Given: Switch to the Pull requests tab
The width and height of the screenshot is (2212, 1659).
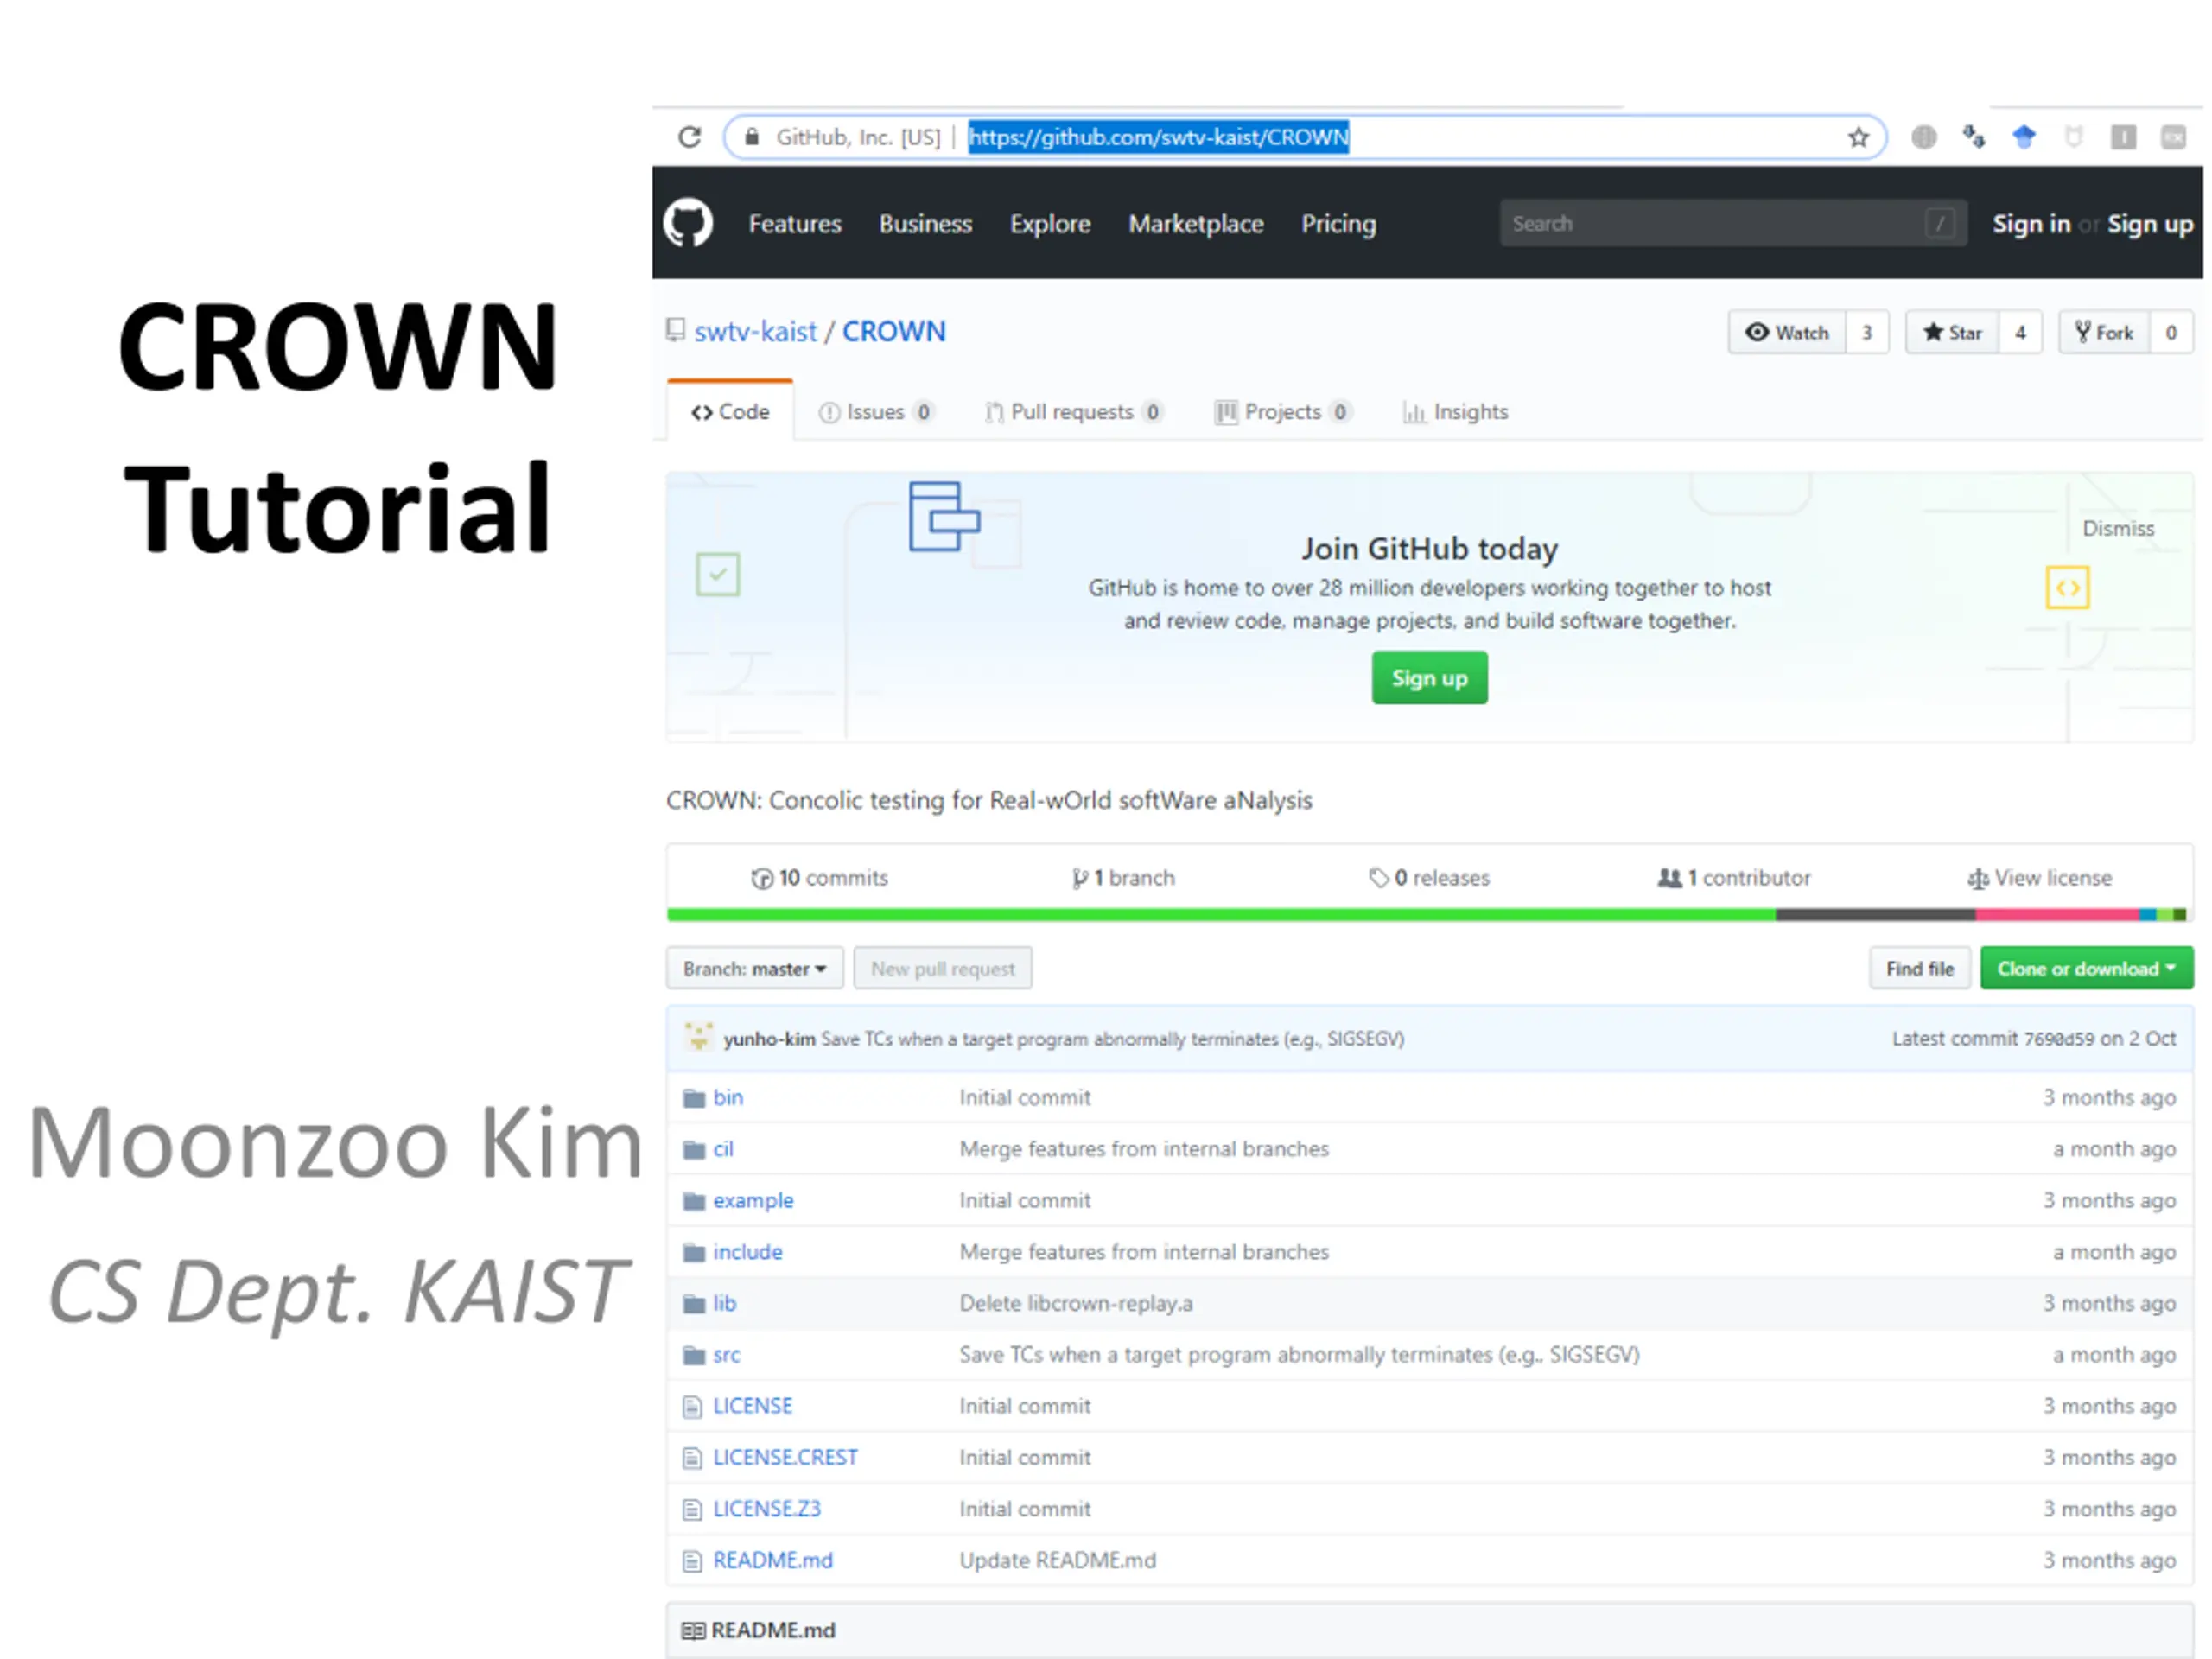Looking at the screenshot, I should point(1073,412).
